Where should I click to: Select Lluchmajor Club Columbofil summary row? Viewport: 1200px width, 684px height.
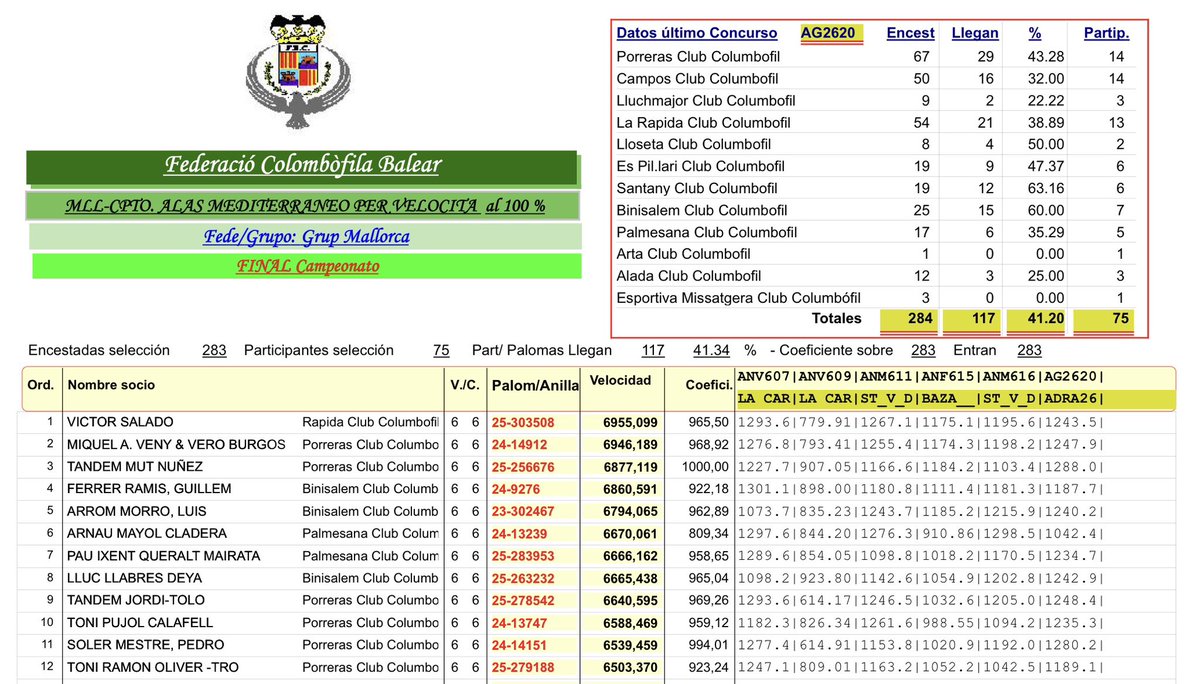coord(877,100)
